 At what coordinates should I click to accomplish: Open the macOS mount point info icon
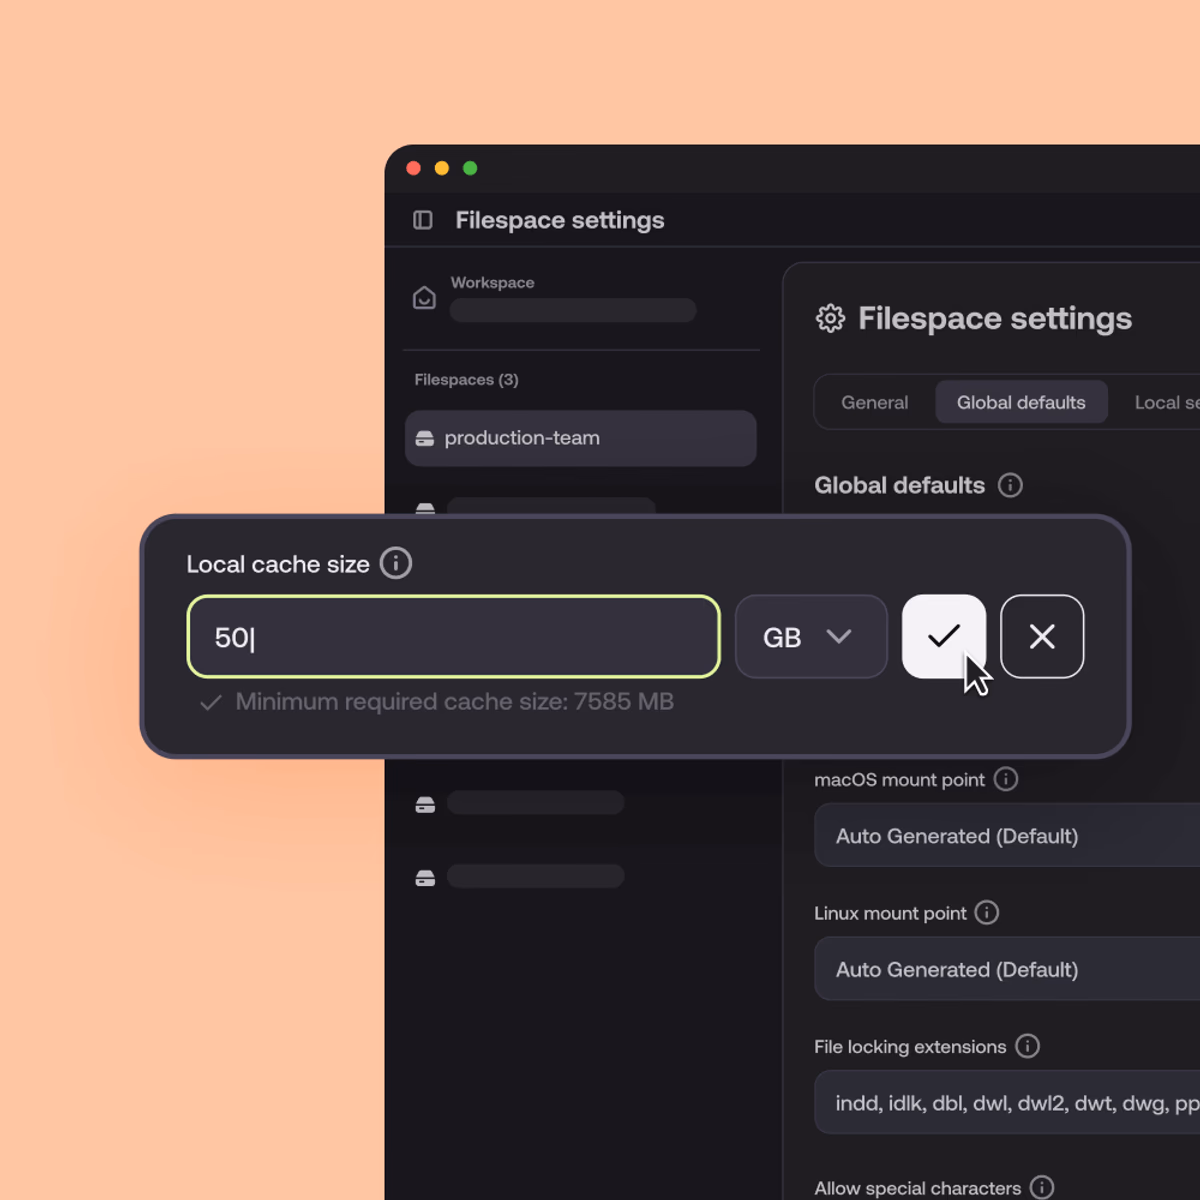coord(1006,780)
